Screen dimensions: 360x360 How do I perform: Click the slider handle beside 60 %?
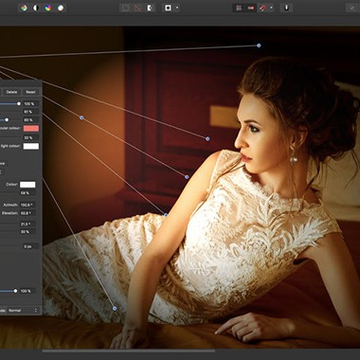[7, 120]
